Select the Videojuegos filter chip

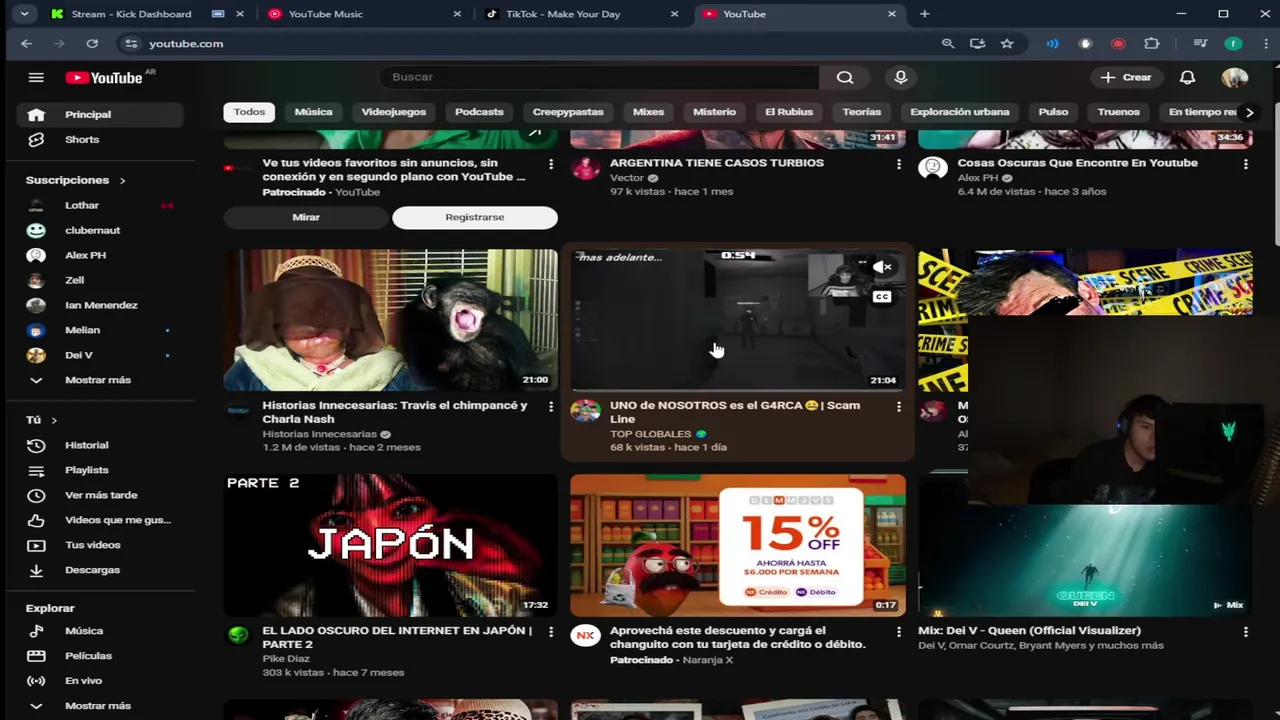pyautogui.click(x=393, y=112)
